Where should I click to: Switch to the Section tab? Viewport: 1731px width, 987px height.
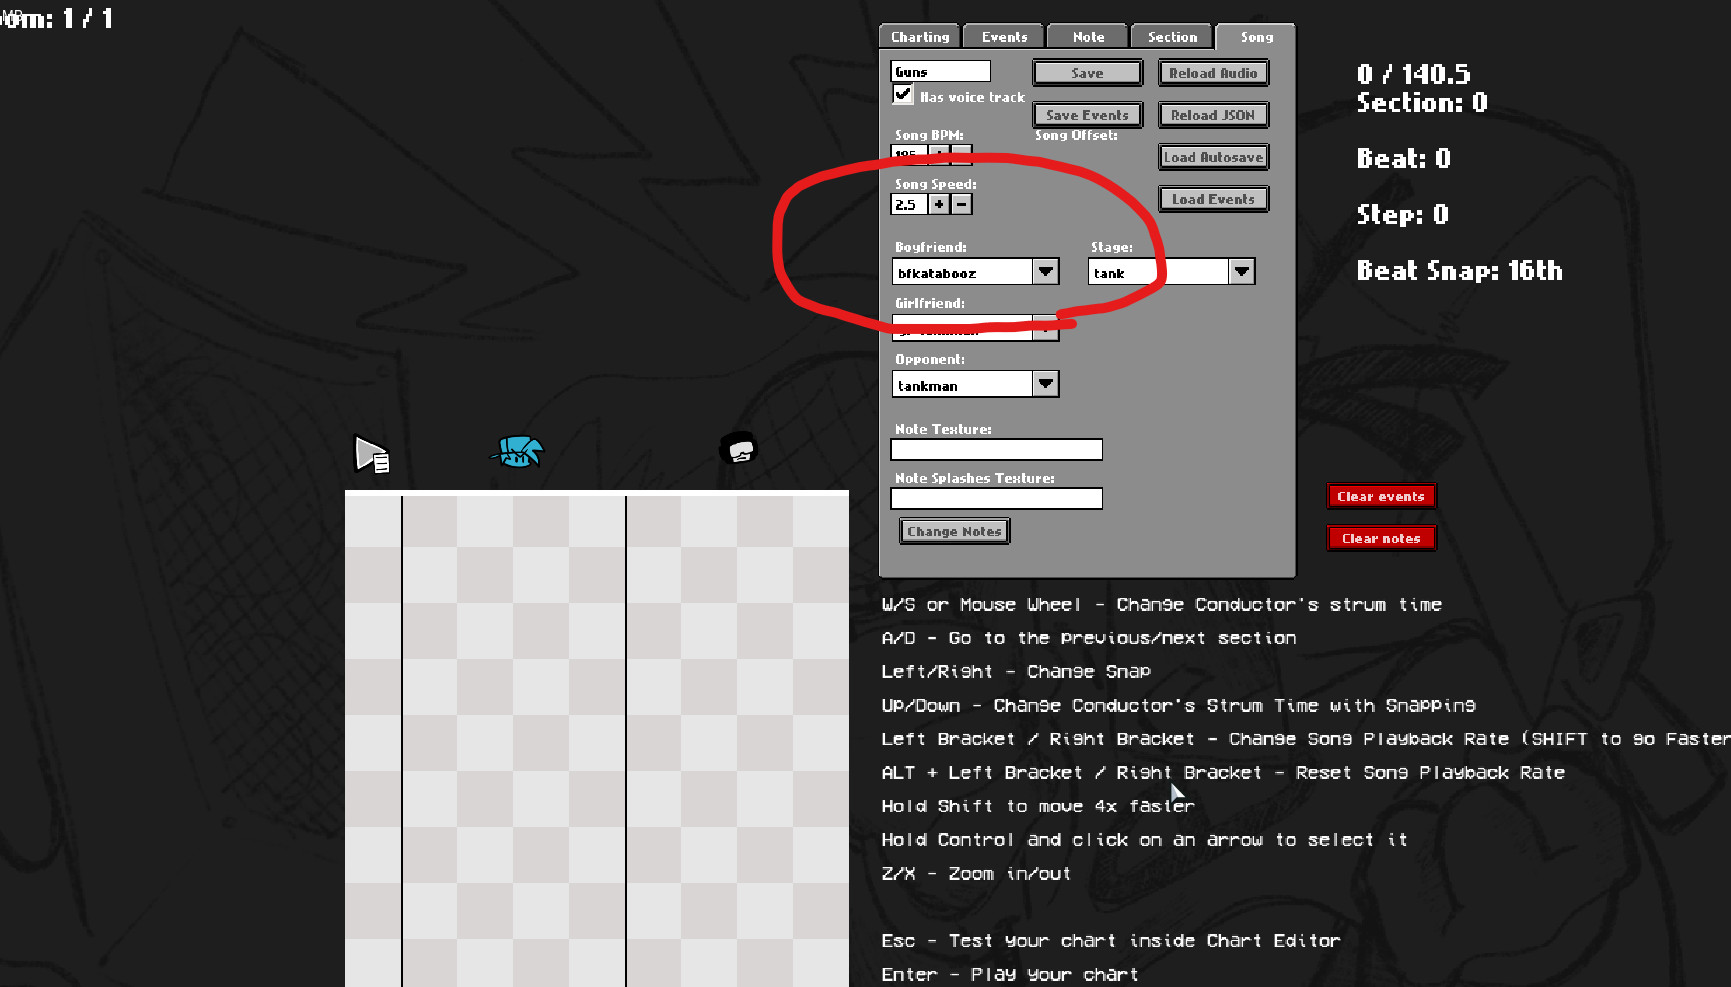click(x=1172, y=37)
